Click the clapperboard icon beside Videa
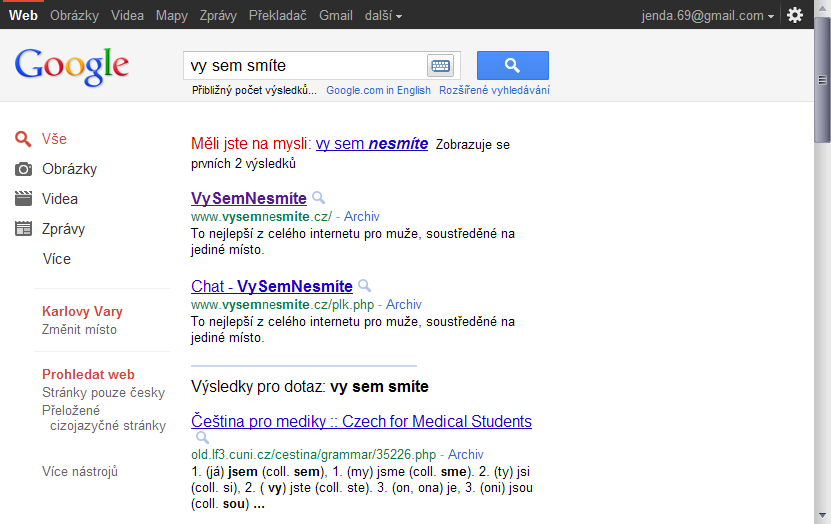This screenshot has height=524, width=831. 23,199
